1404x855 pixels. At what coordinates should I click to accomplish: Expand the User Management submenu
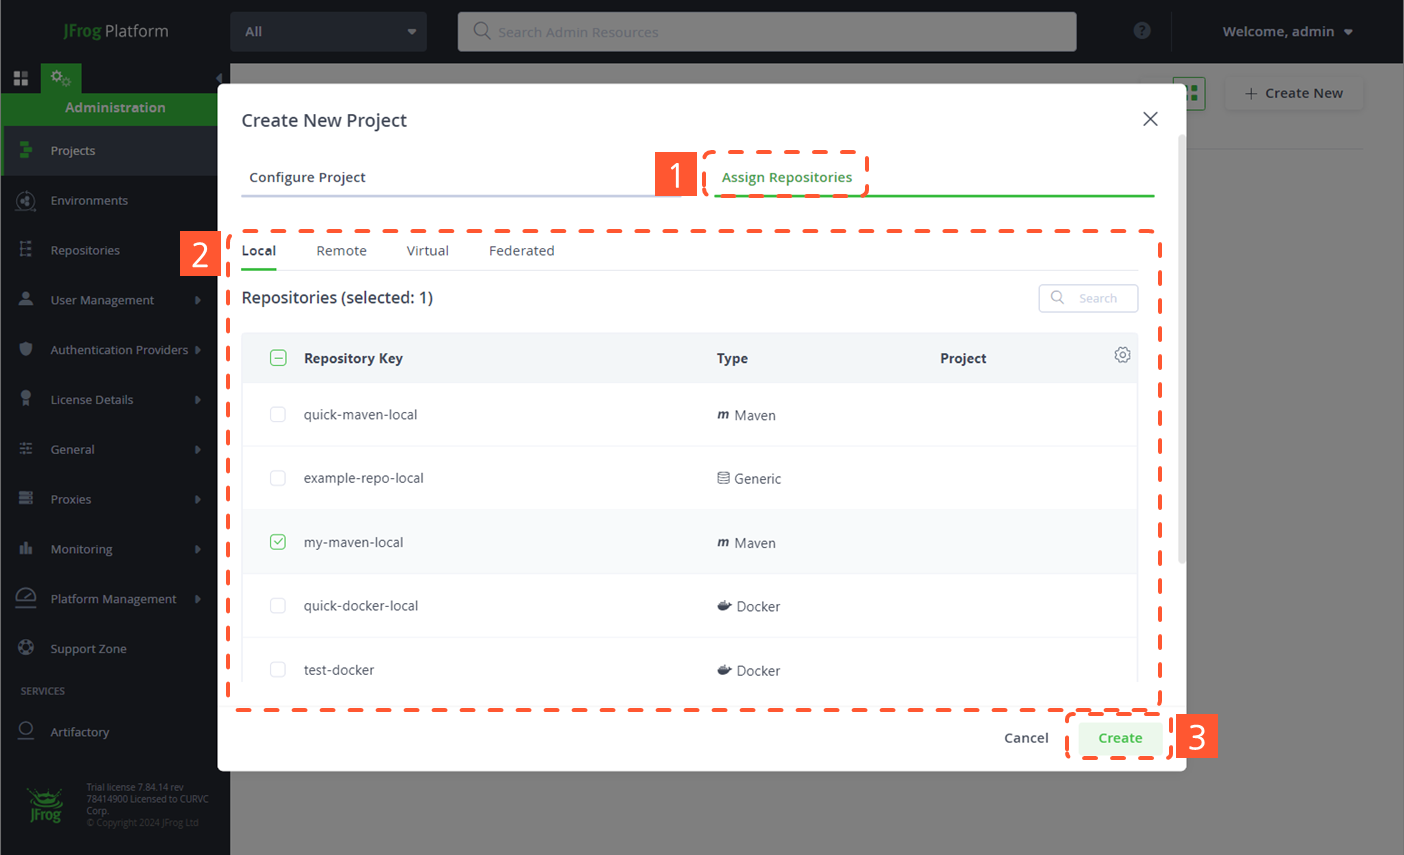click(x=197, y=300)
